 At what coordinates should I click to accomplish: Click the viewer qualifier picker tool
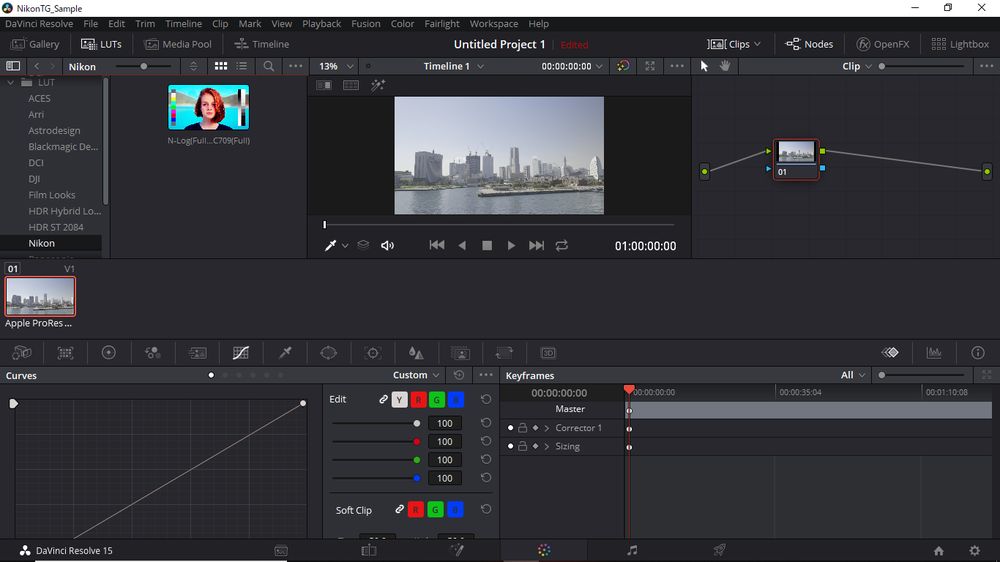(x=330, y=246)
